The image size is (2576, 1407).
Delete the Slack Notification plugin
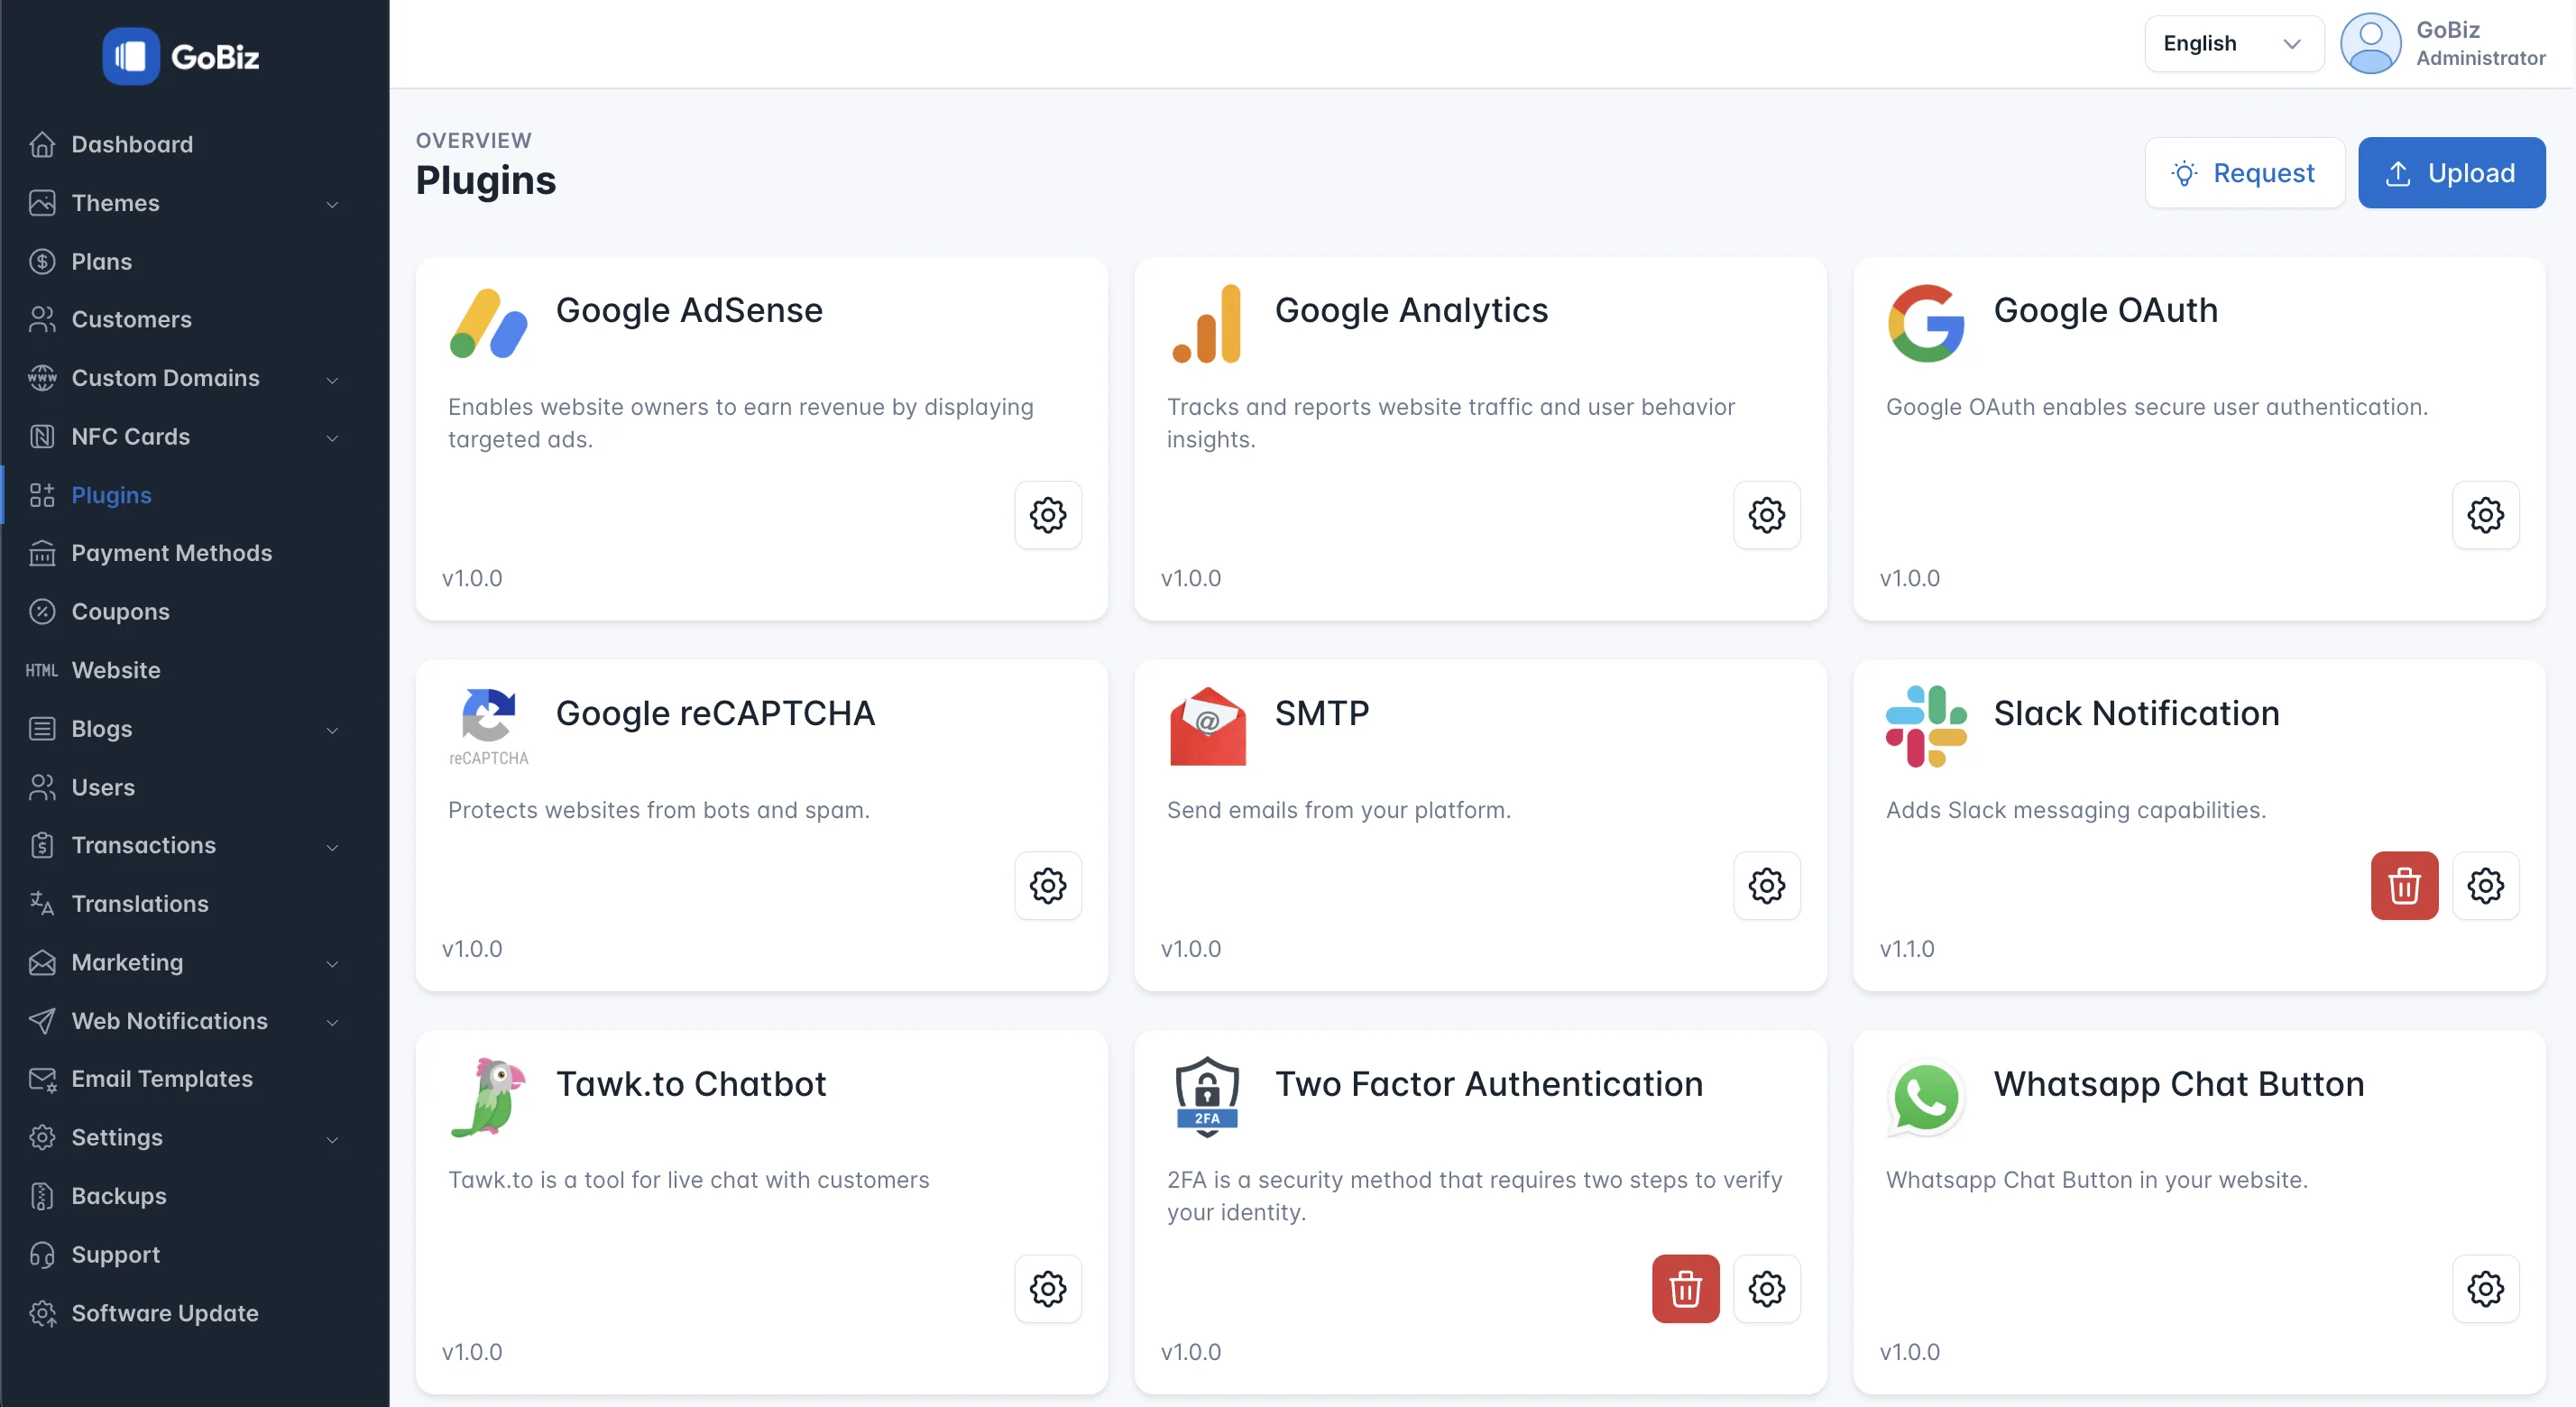click(2404, 885)
